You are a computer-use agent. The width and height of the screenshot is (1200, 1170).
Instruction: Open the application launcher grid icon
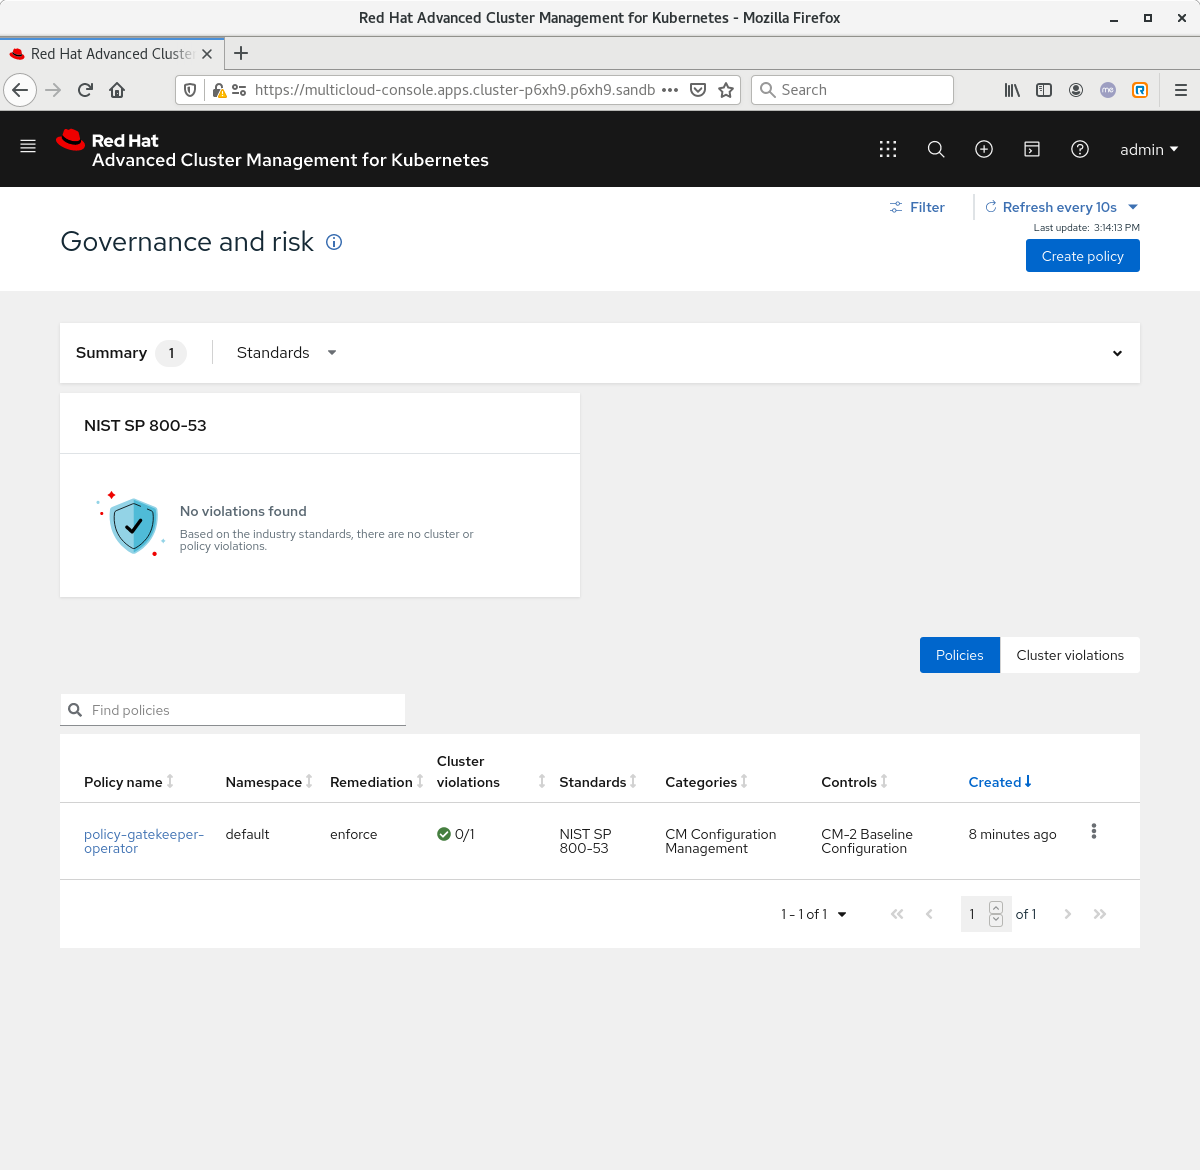coord(888,149)
